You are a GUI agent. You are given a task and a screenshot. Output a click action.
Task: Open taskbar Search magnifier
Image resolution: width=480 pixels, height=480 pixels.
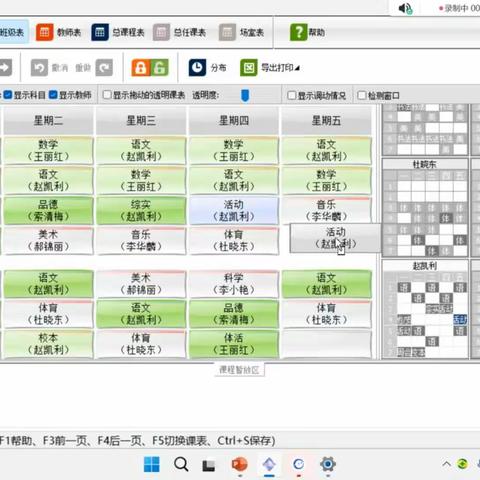click(x=181, y=464)
